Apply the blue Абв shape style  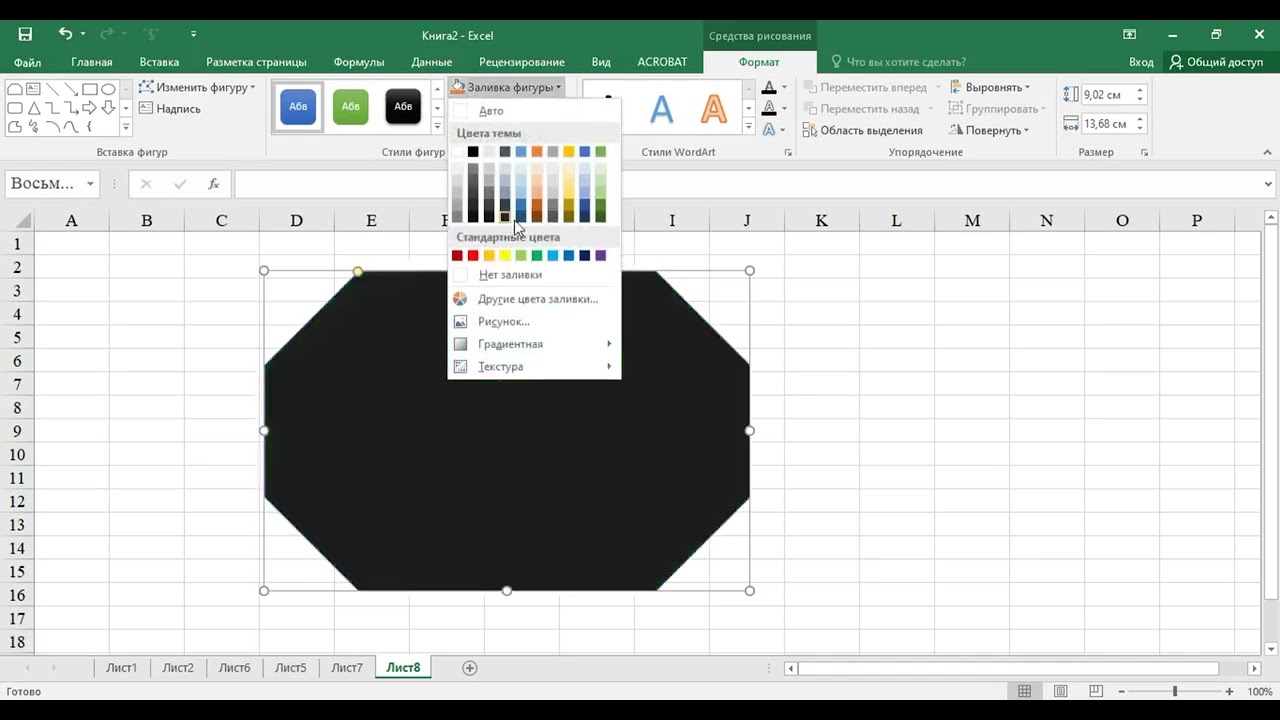(x=298, y=107)
